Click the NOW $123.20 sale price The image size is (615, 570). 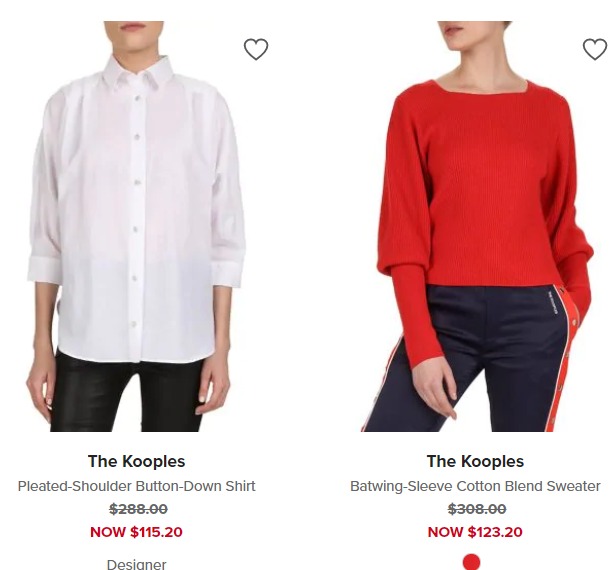[475, 532]
